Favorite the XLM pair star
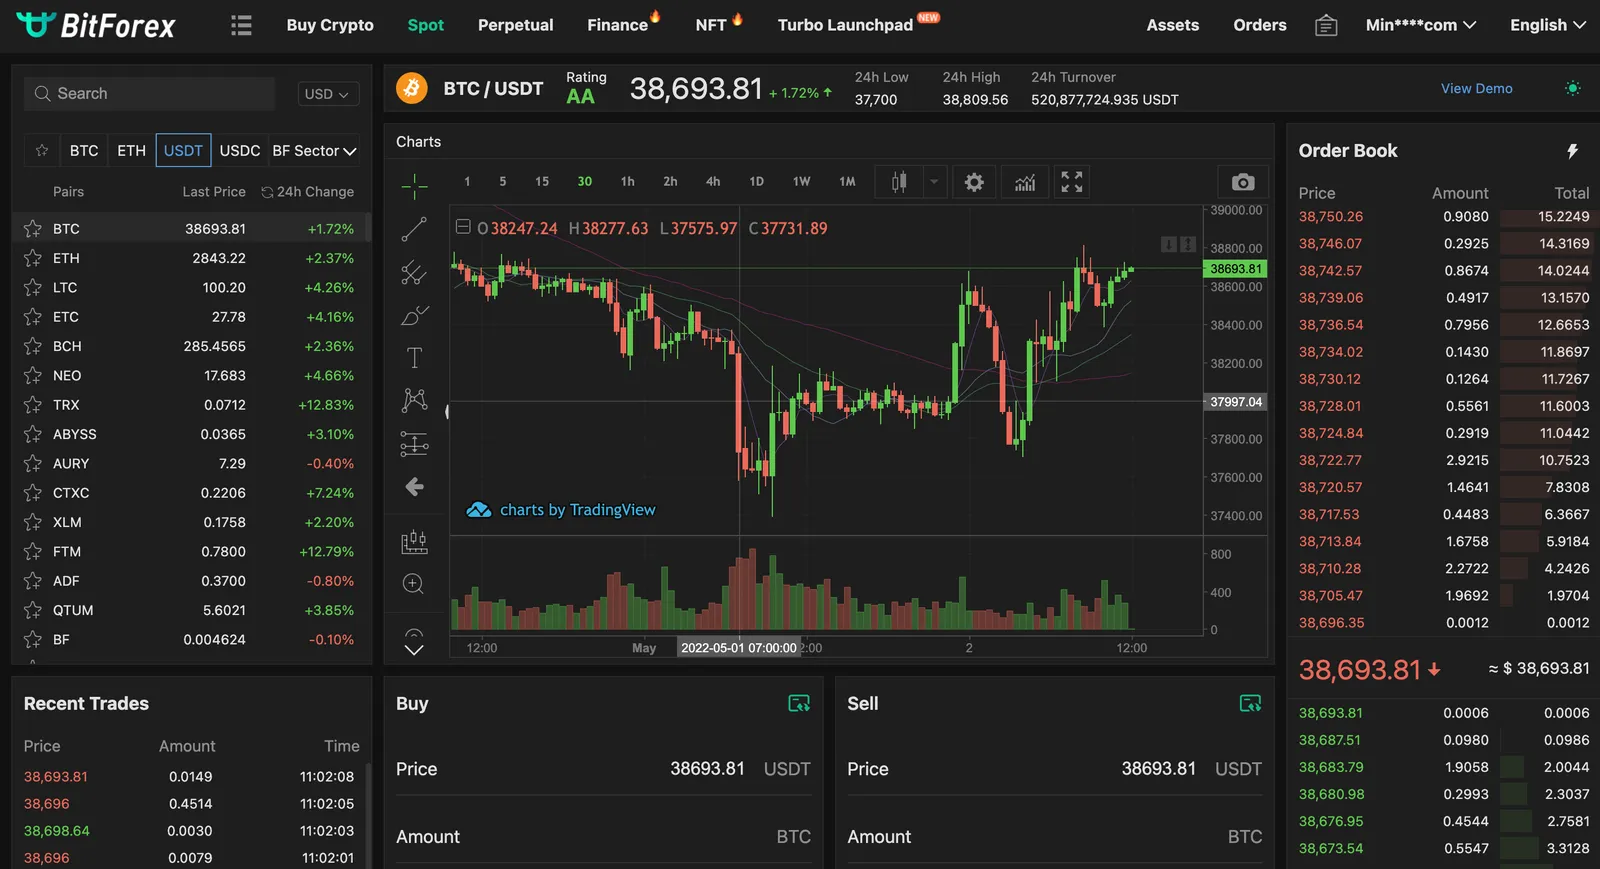 click(x=33, y=522)
